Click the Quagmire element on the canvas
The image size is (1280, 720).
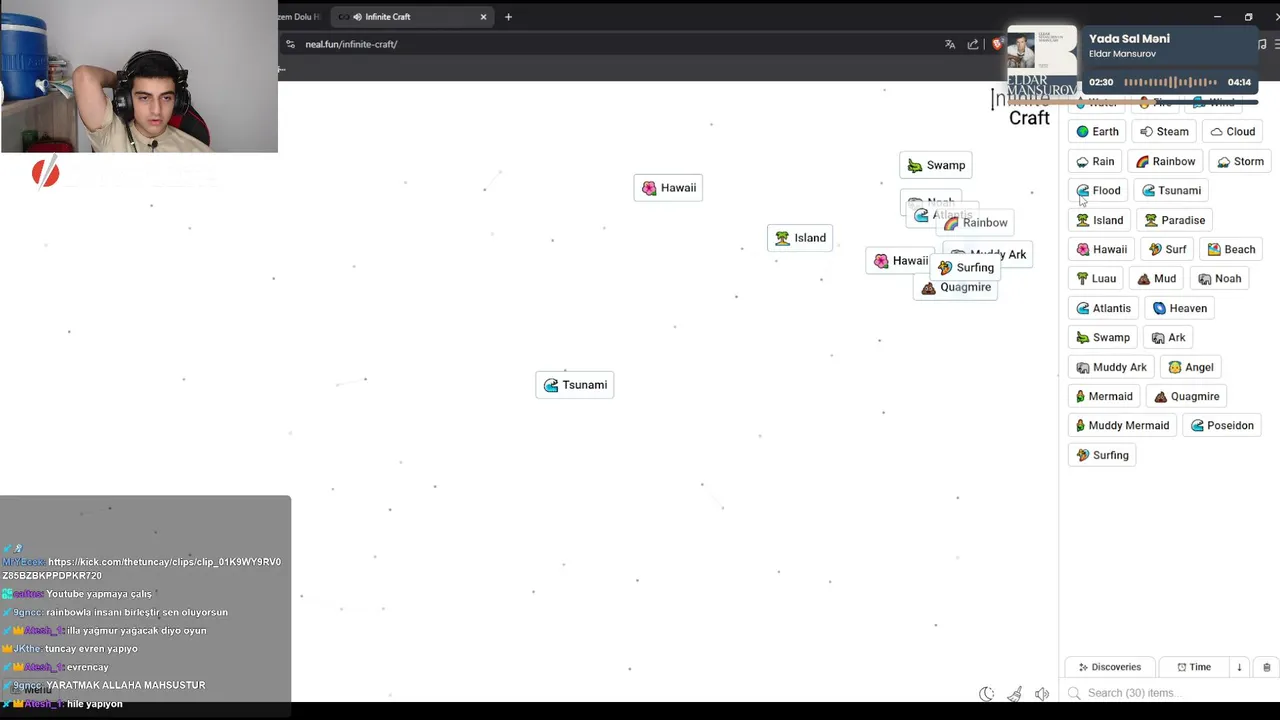point(956,287)
